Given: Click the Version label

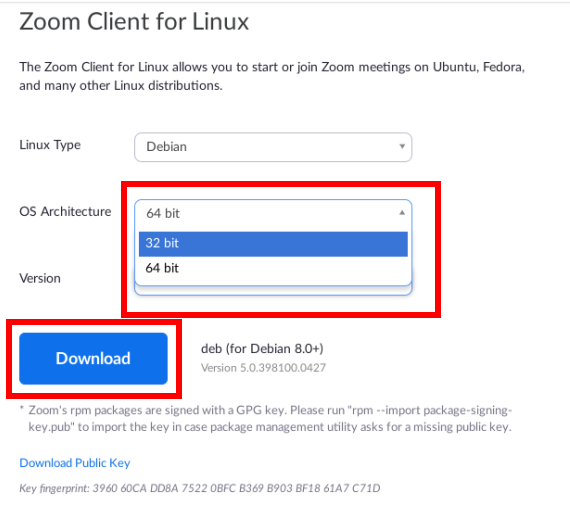Looking at the screenshot, I should 40,278.
